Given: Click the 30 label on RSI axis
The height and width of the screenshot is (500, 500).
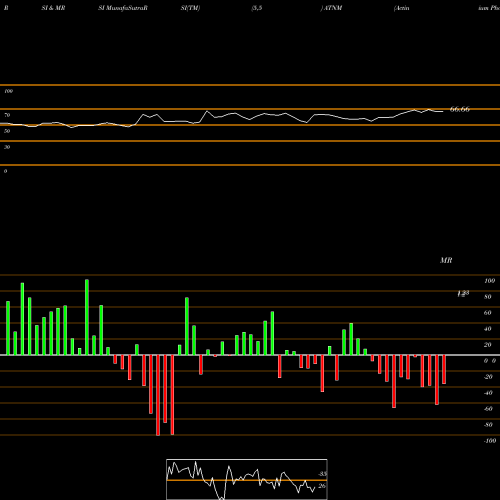Looking at the screenshot, I should 7,147.
